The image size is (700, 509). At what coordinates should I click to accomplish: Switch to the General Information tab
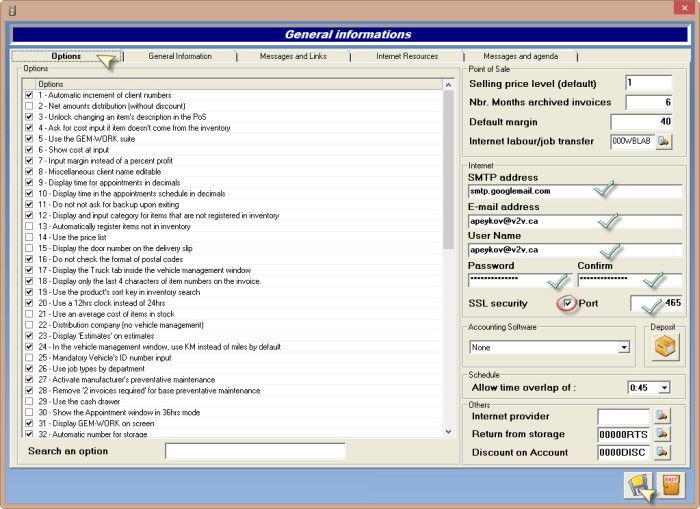click(180, 56)
